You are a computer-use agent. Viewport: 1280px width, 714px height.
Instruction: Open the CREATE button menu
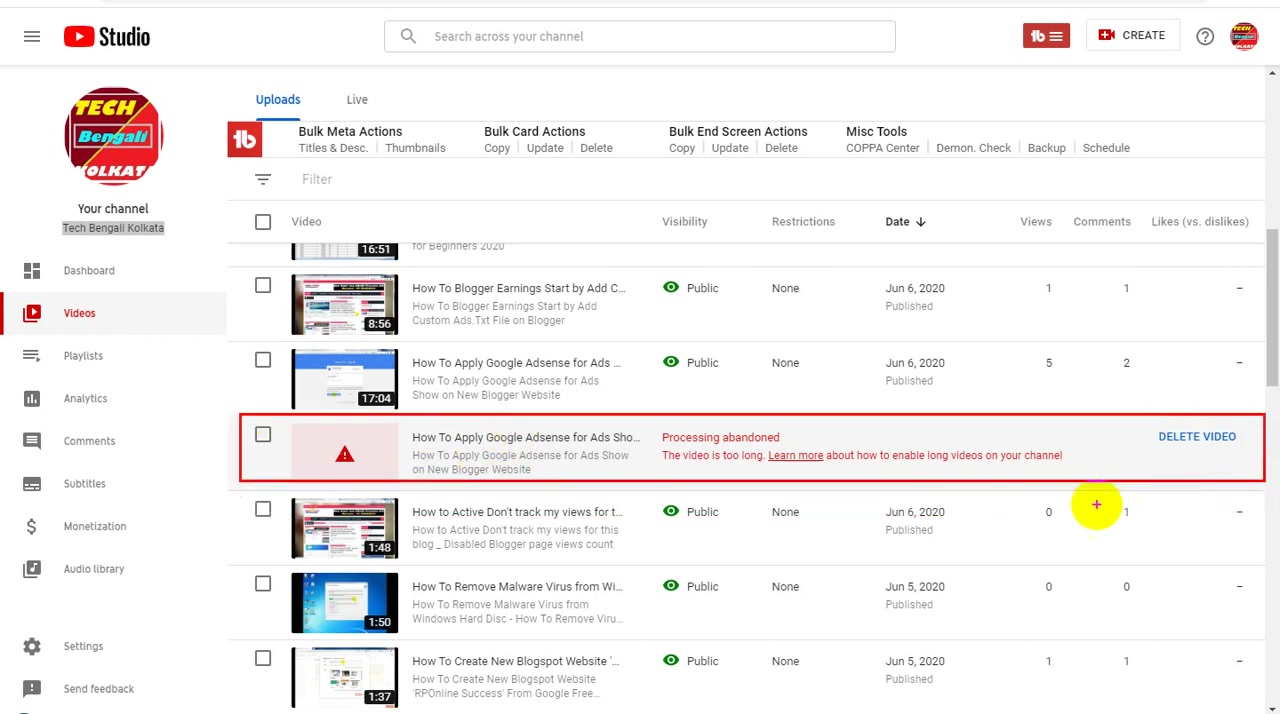point(1132,36)
